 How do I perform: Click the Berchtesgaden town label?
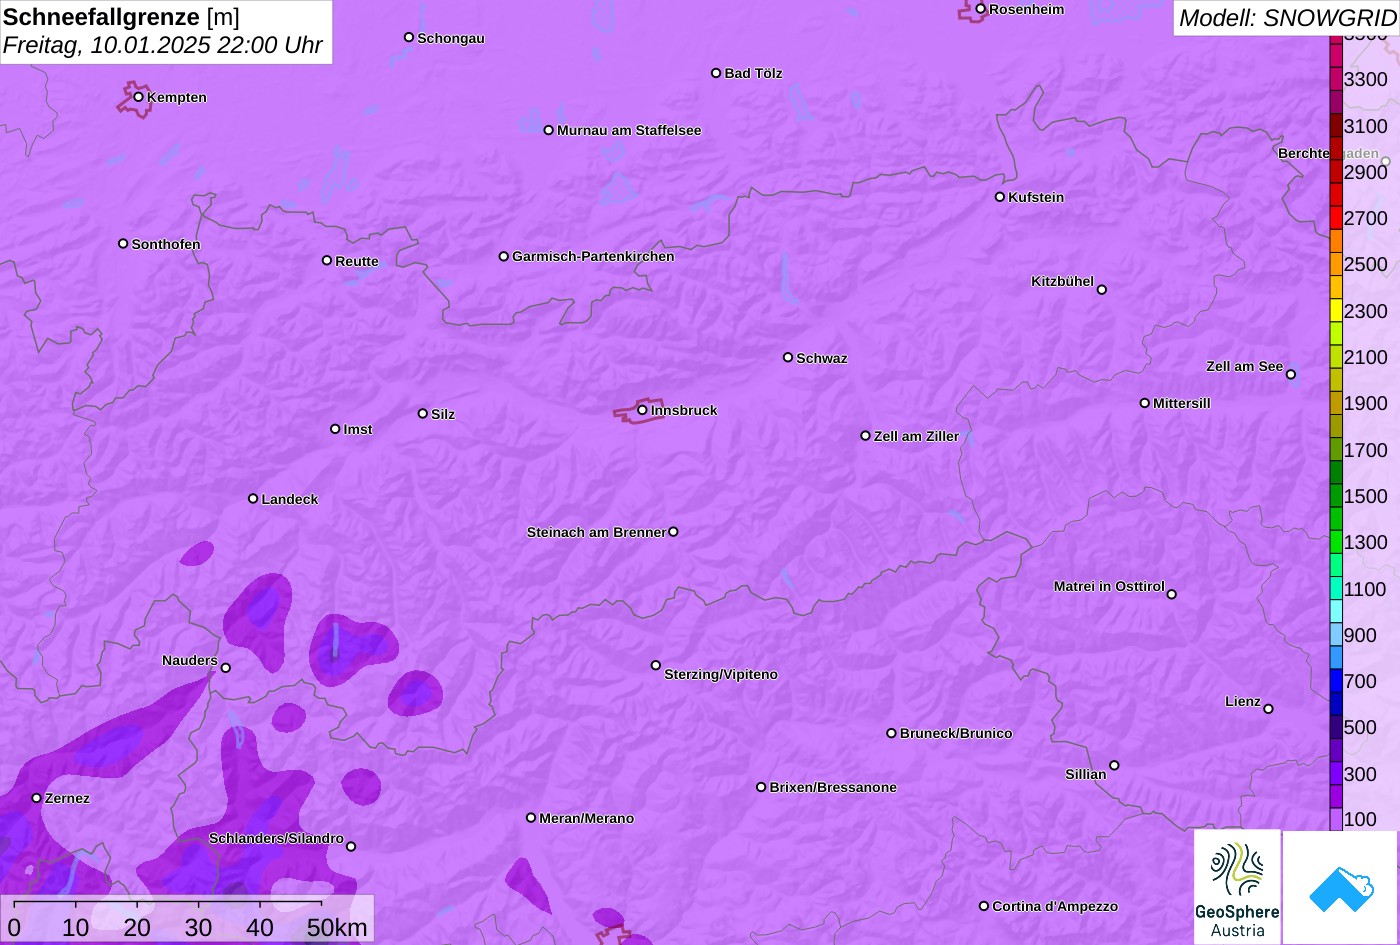[1328, 153]
